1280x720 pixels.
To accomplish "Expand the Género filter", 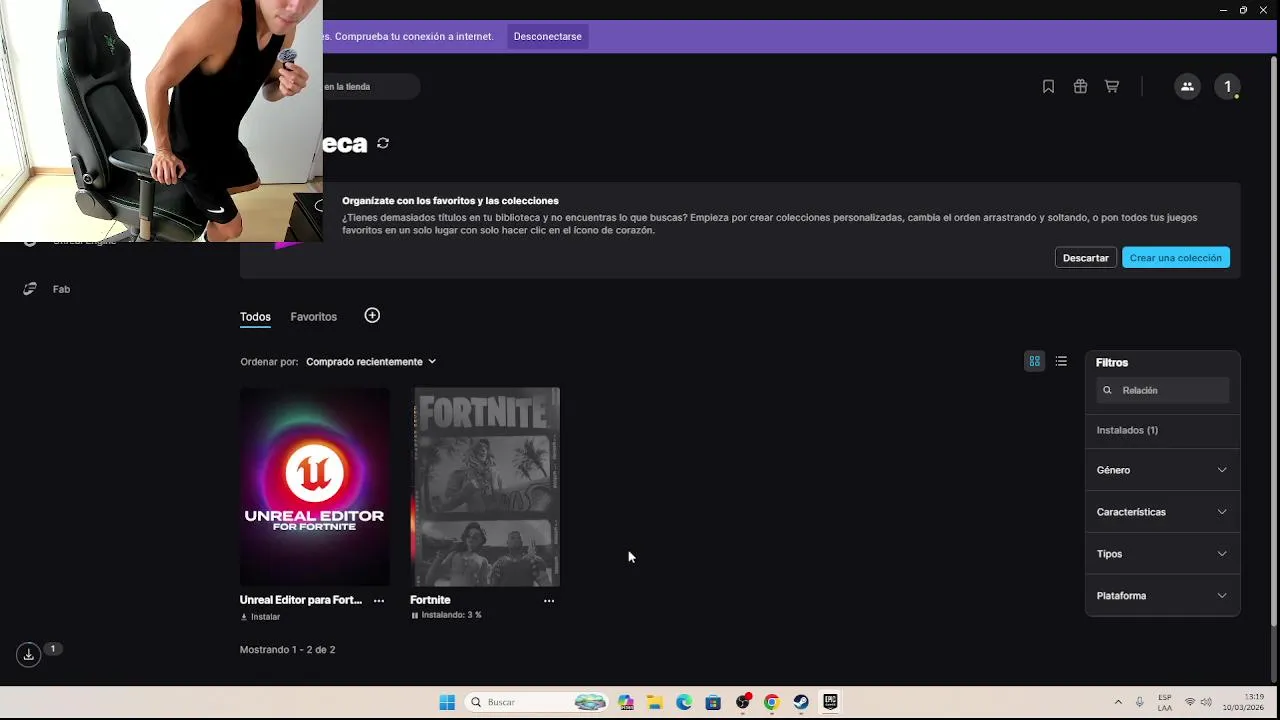I will [1162, 470].
